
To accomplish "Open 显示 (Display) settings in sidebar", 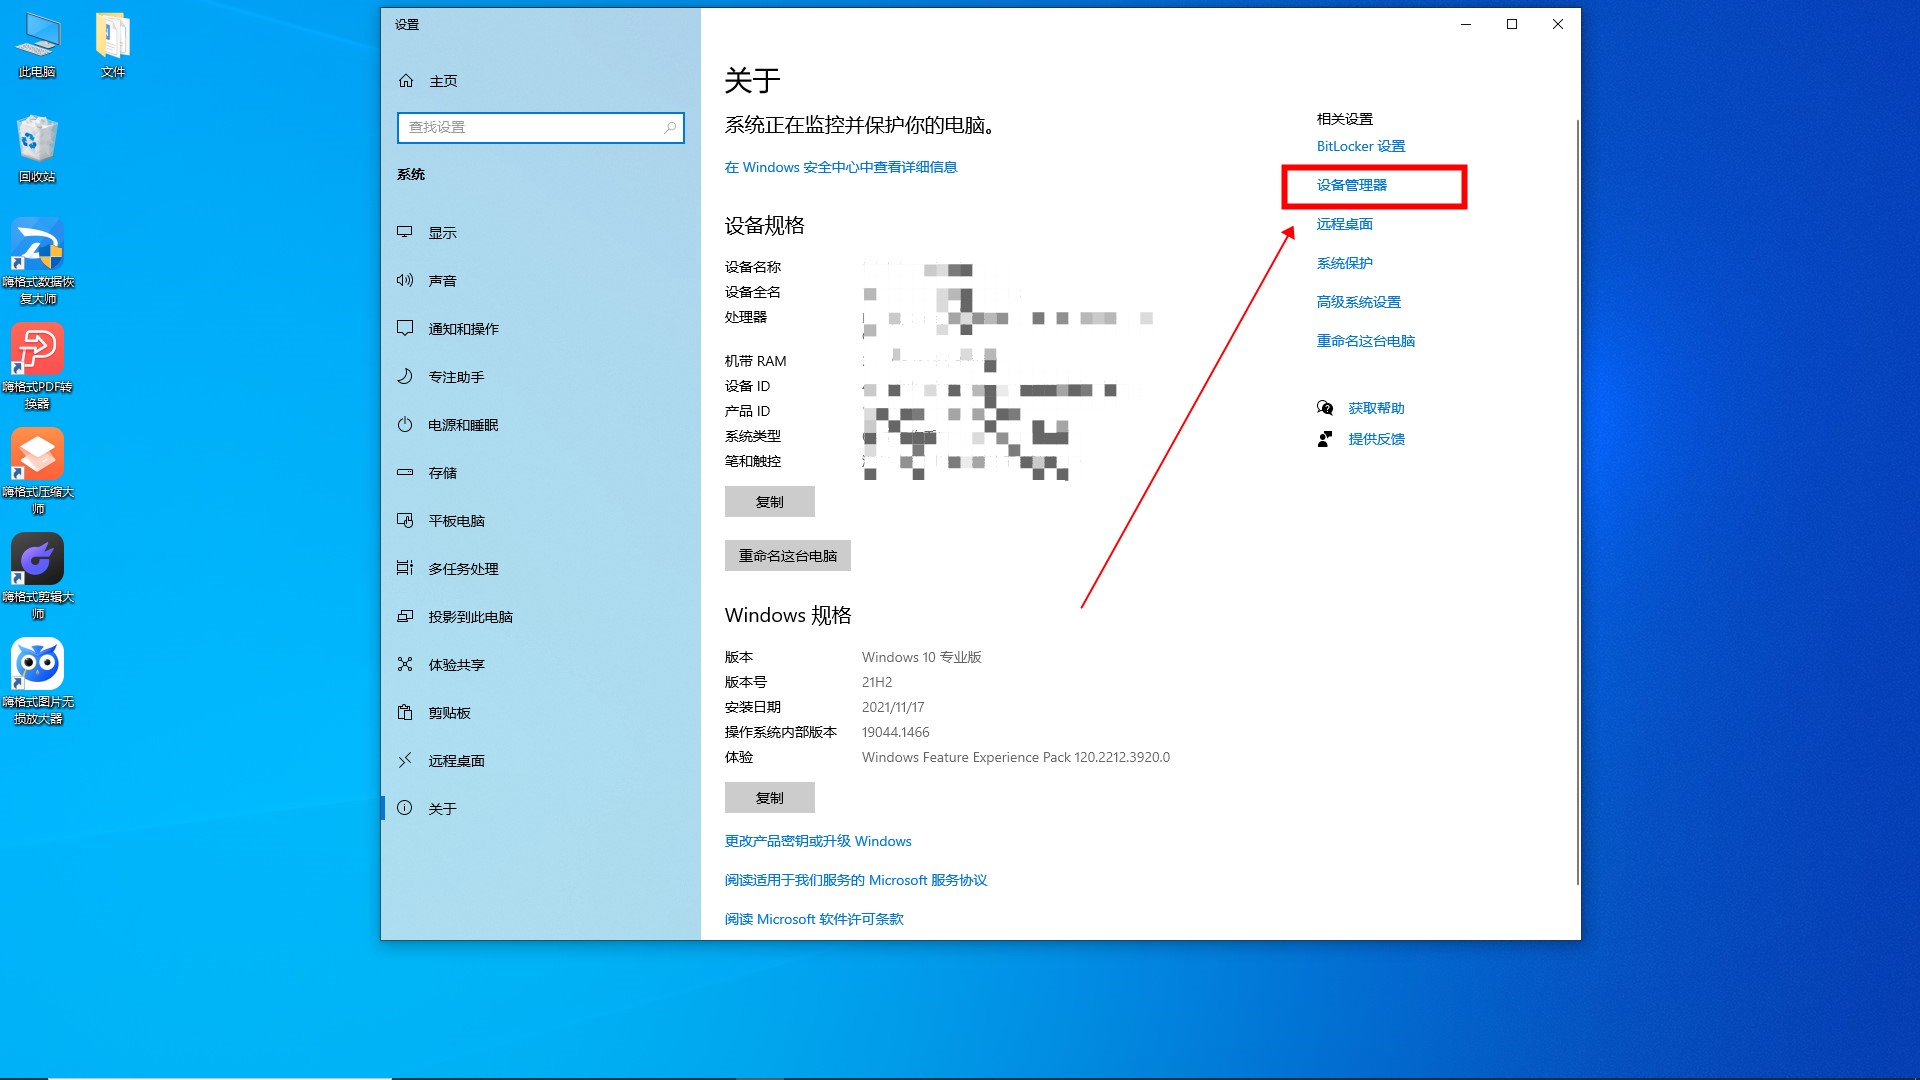I will click(443, 232).
